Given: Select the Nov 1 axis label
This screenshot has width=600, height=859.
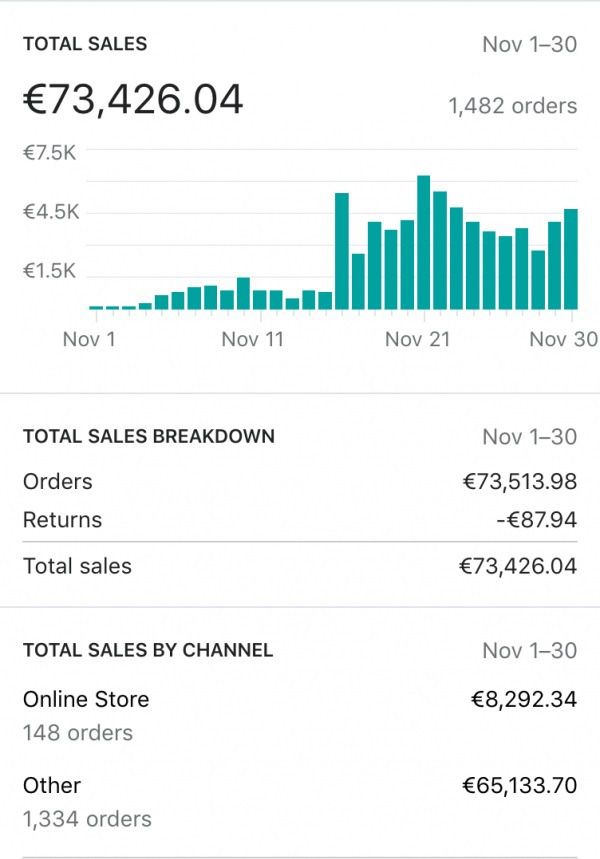Looking at the screenshot, I should [89, 339].
